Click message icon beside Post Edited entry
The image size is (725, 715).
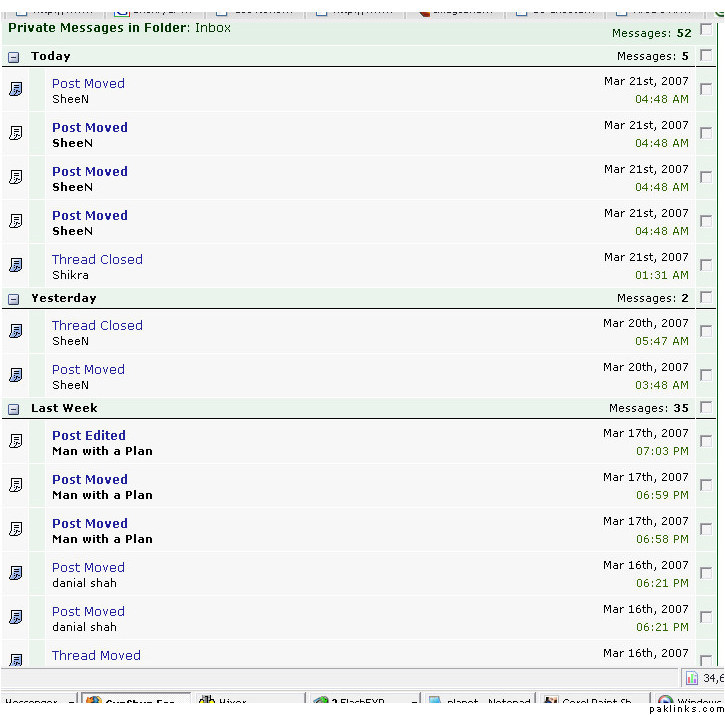pyautogui.click(x=16, y=441)
